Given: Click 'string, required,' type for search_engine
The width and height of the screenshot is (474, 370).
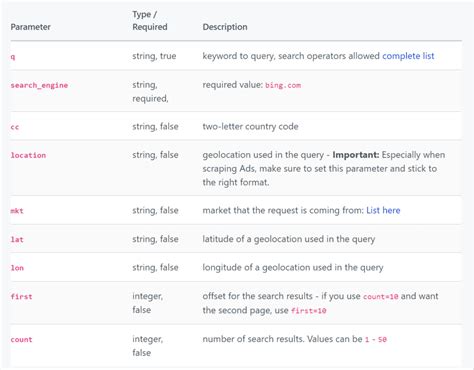Looking at the screenshot, I should (150, 92).
